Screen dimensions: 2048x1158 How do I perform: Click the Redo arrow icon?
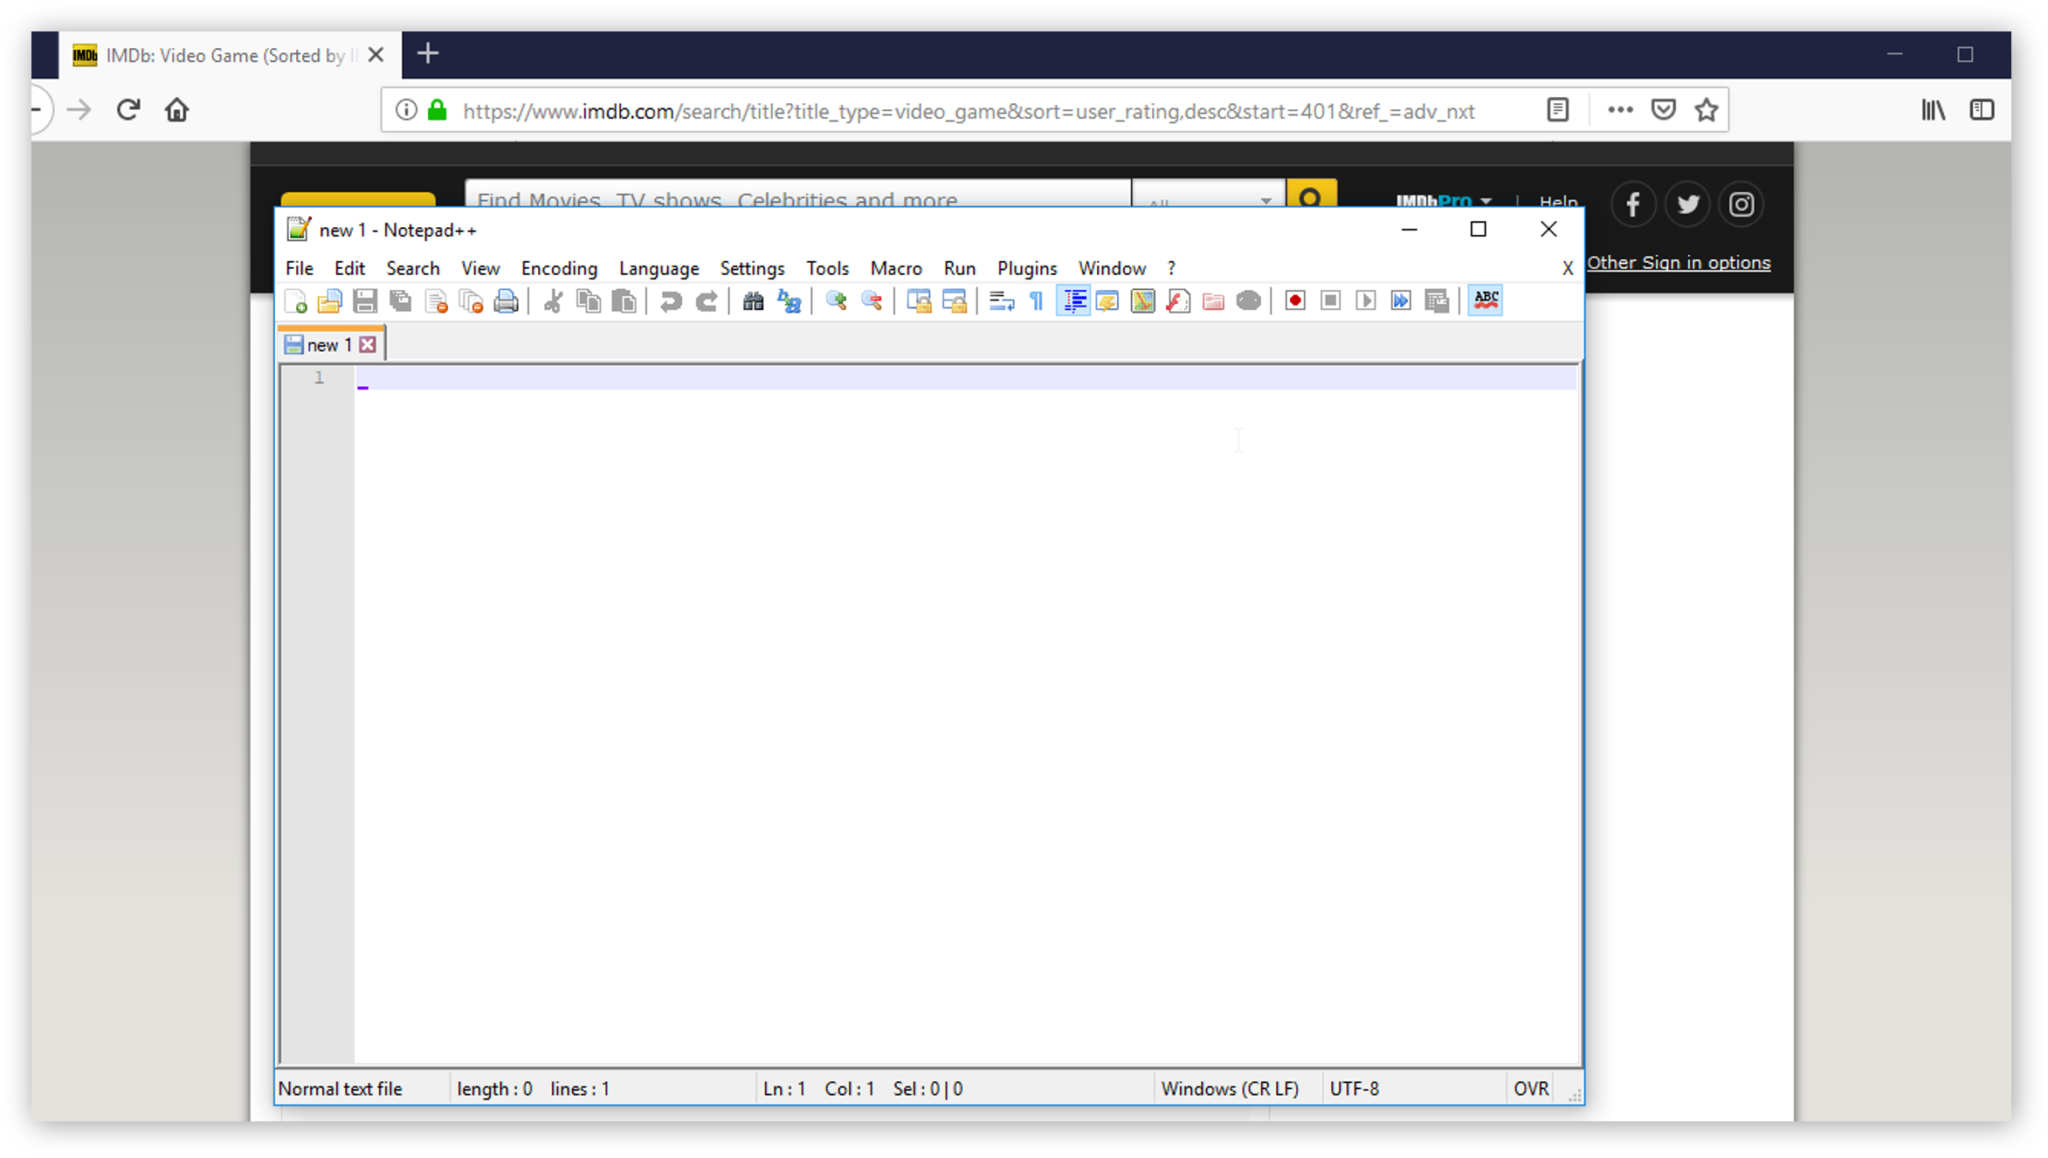[x=706, y=301]
